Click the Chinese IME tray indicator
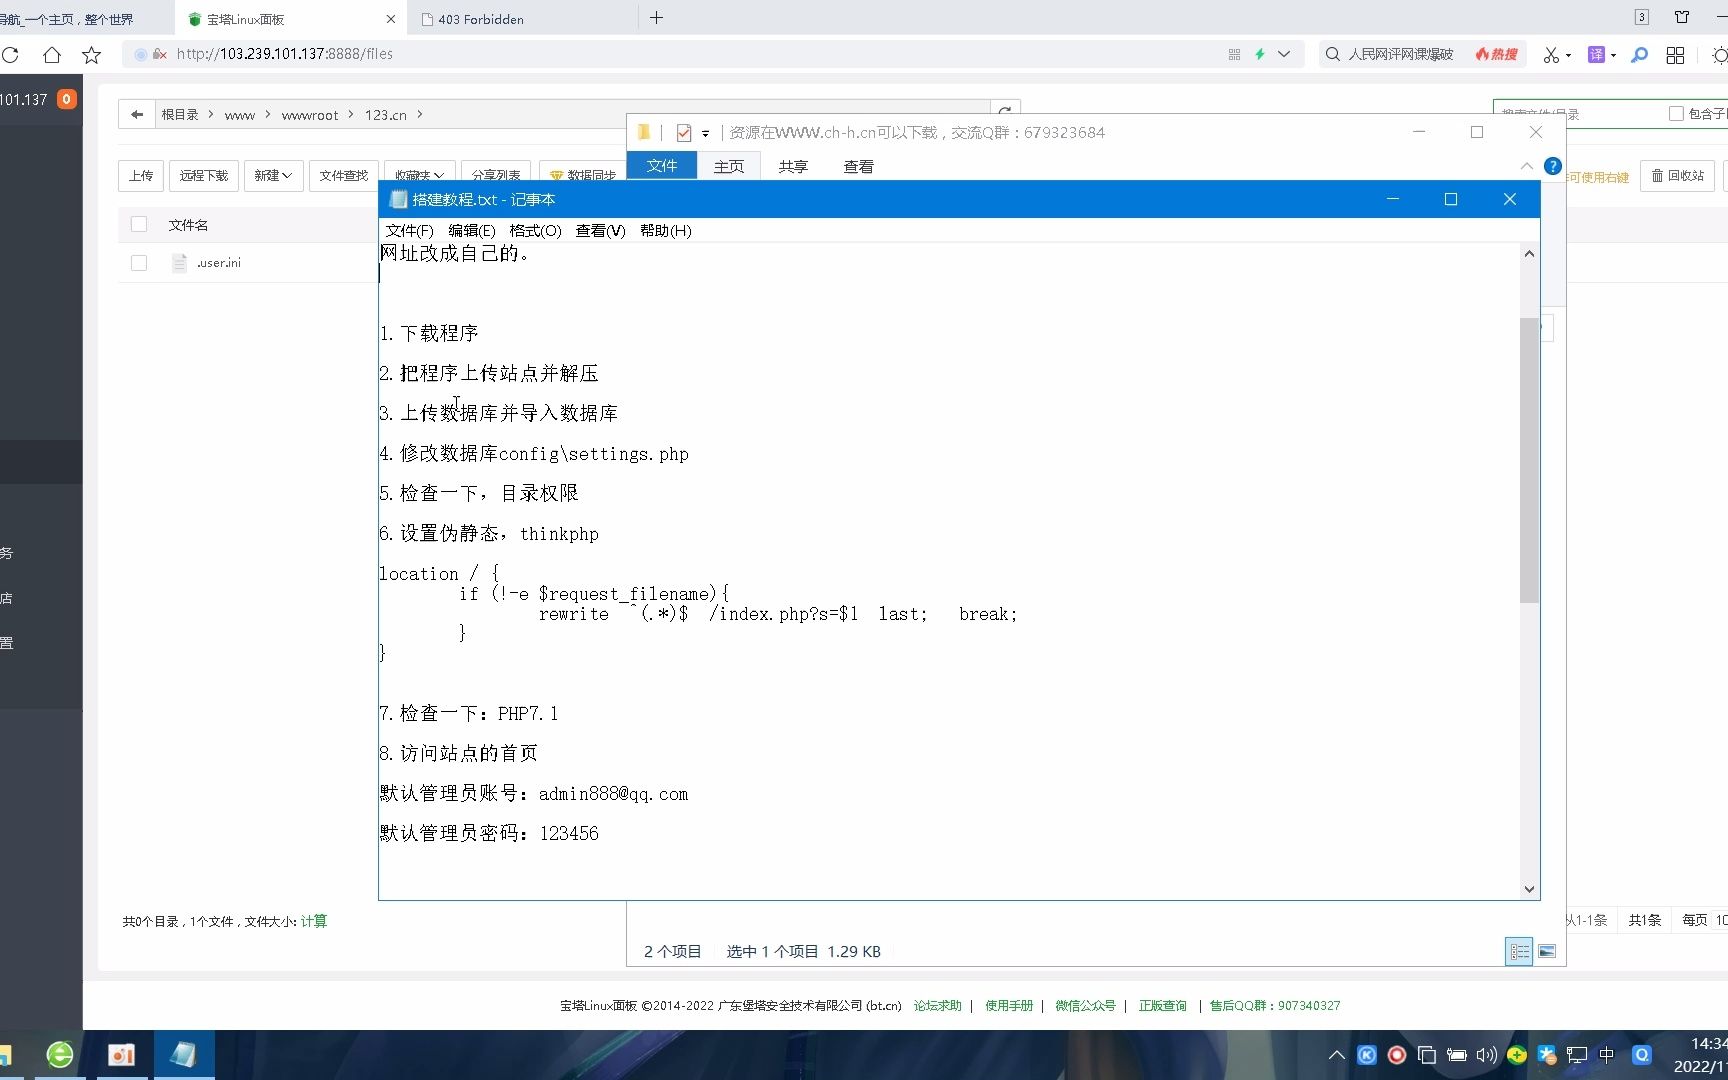This screenshot has height=1080, width=1728. (x=1607, y=1055)
